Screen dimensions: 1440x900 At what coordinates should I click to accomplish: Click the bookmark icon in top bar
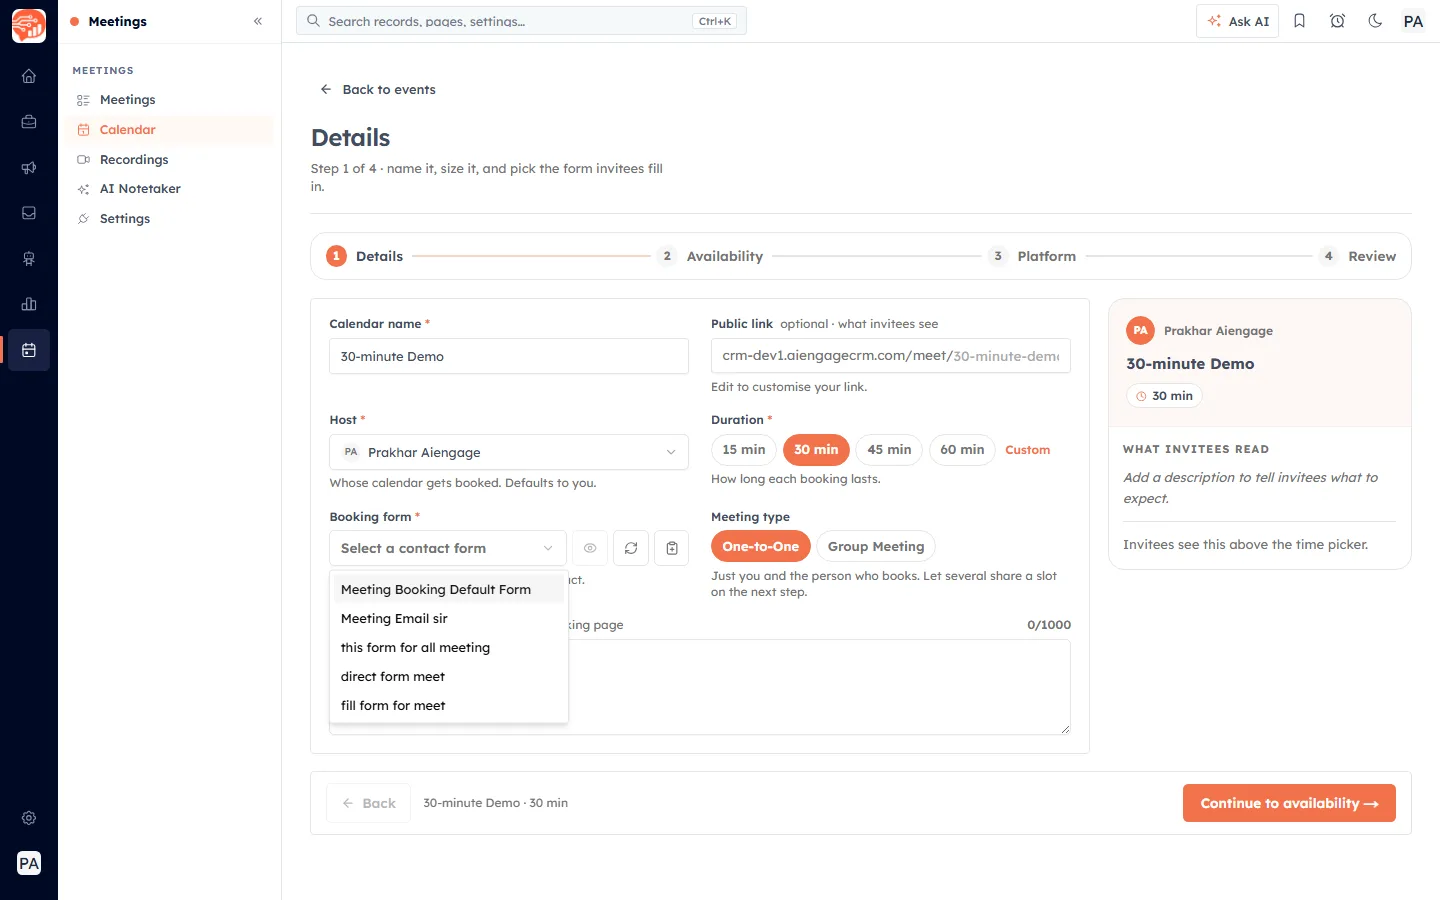click(x=1299, y=21)
